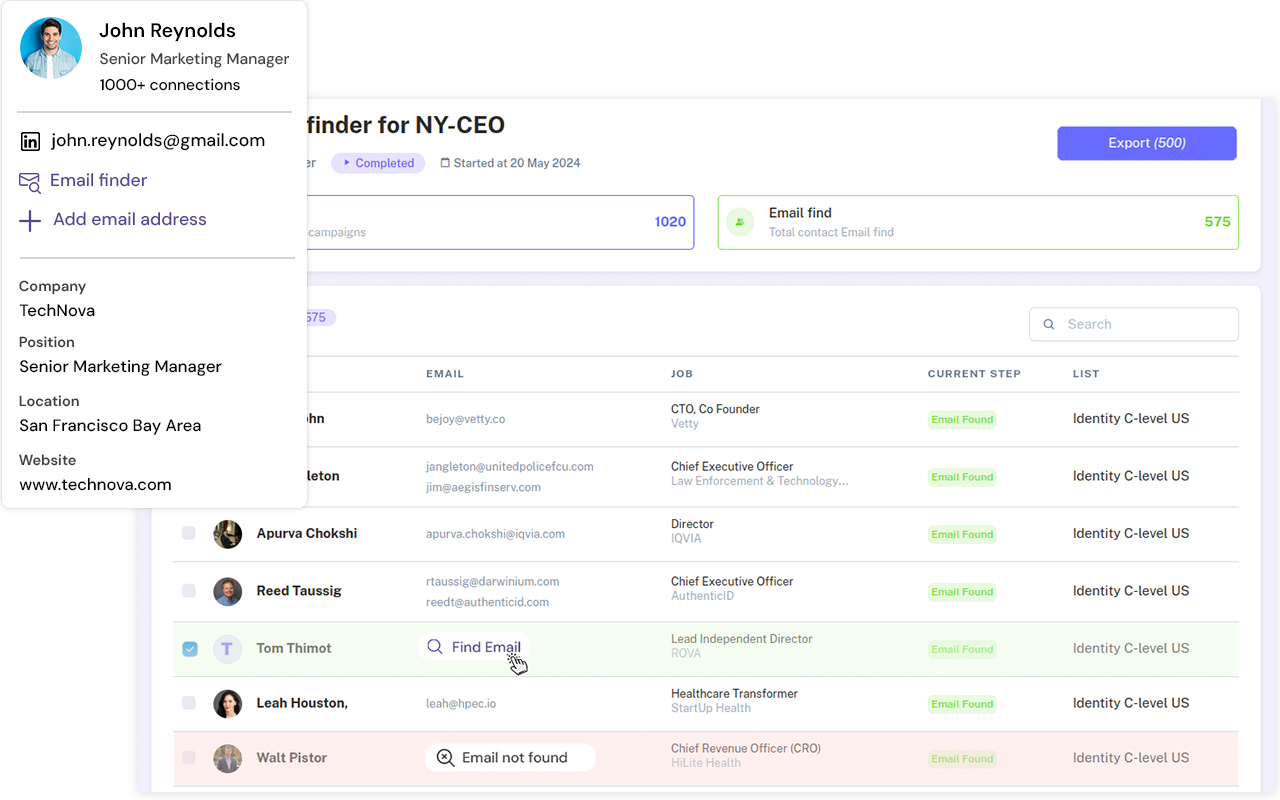The image size is (1280, 800).
Task: Click the green Email find contact icon
Action: pyautogui.click(x=740, y=222)
